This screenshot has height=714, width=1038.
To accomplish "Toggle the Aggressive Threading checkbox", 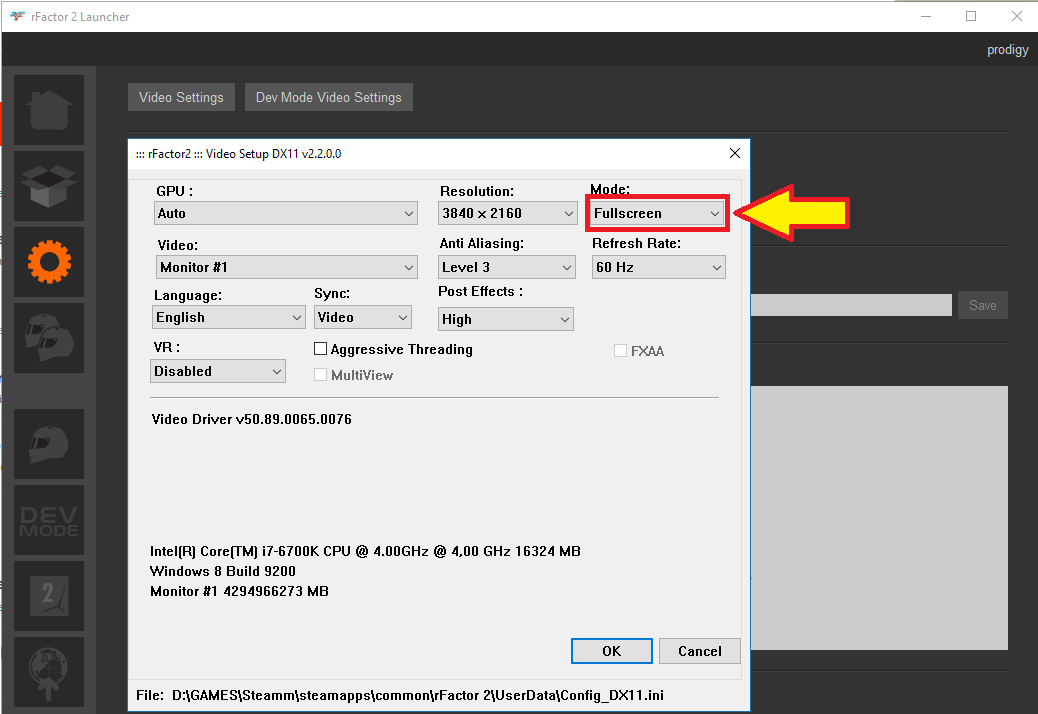I will (x=320, y=349).
